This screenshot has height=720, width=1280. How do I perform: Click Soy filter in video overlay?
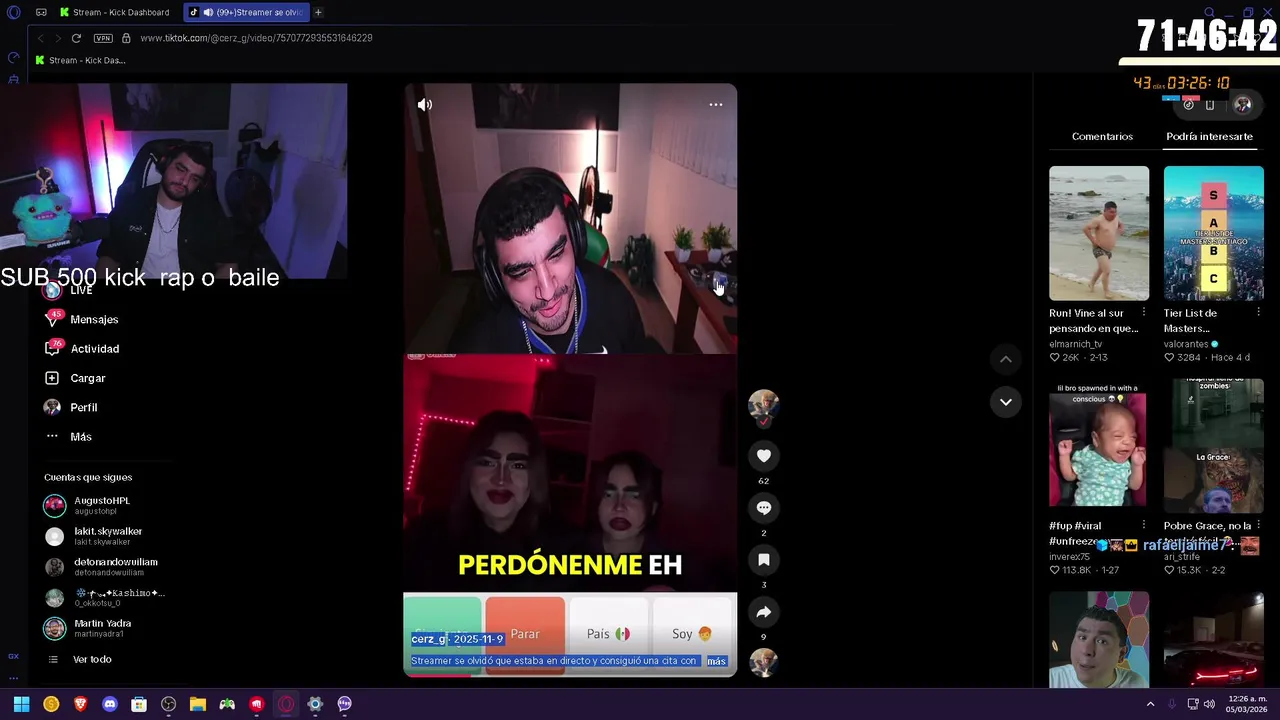[692, 634]
